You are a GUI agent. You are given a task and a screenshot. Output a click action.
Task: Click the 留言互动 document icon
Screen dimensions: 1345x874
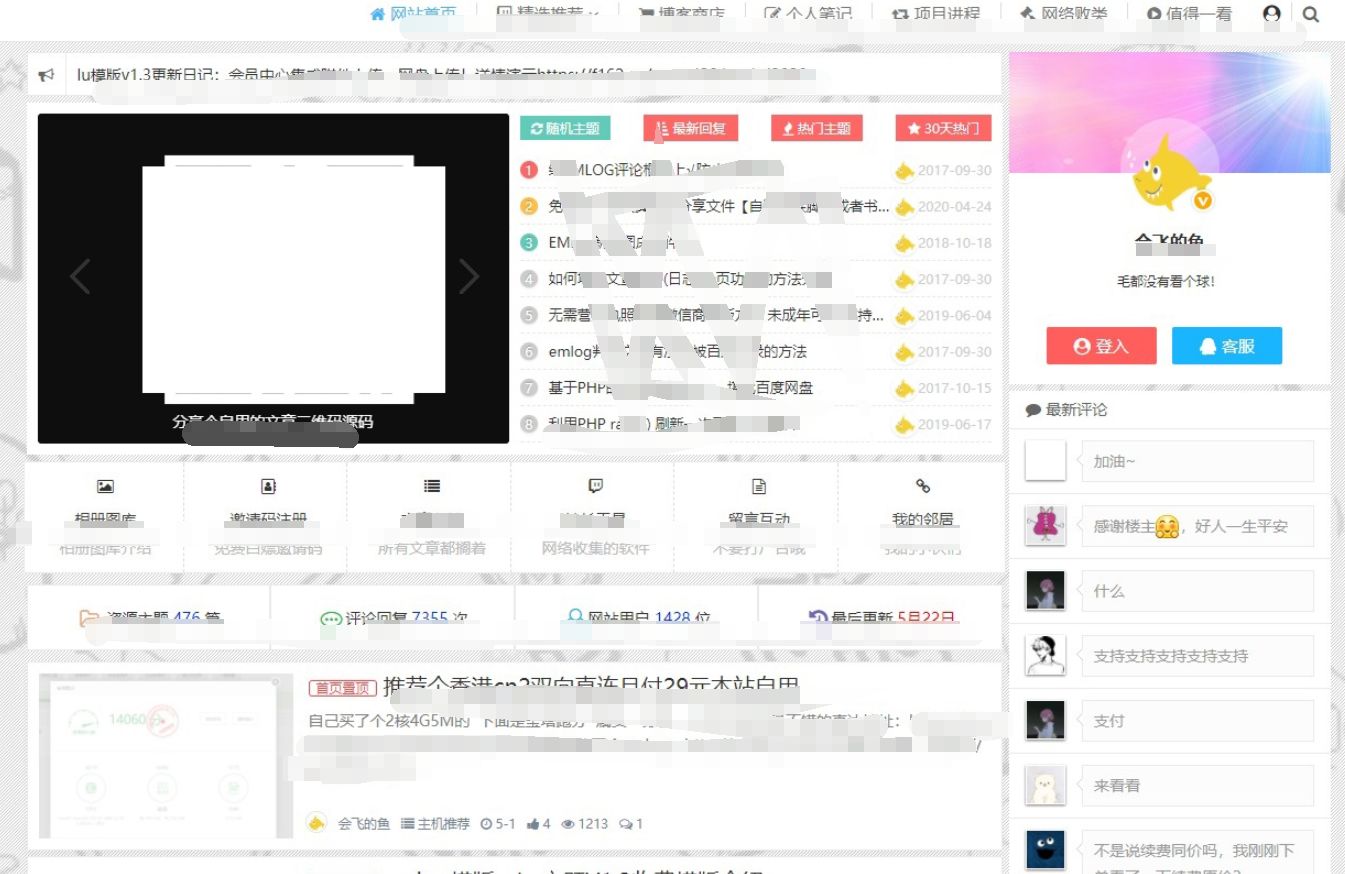(x=758, y=486)
